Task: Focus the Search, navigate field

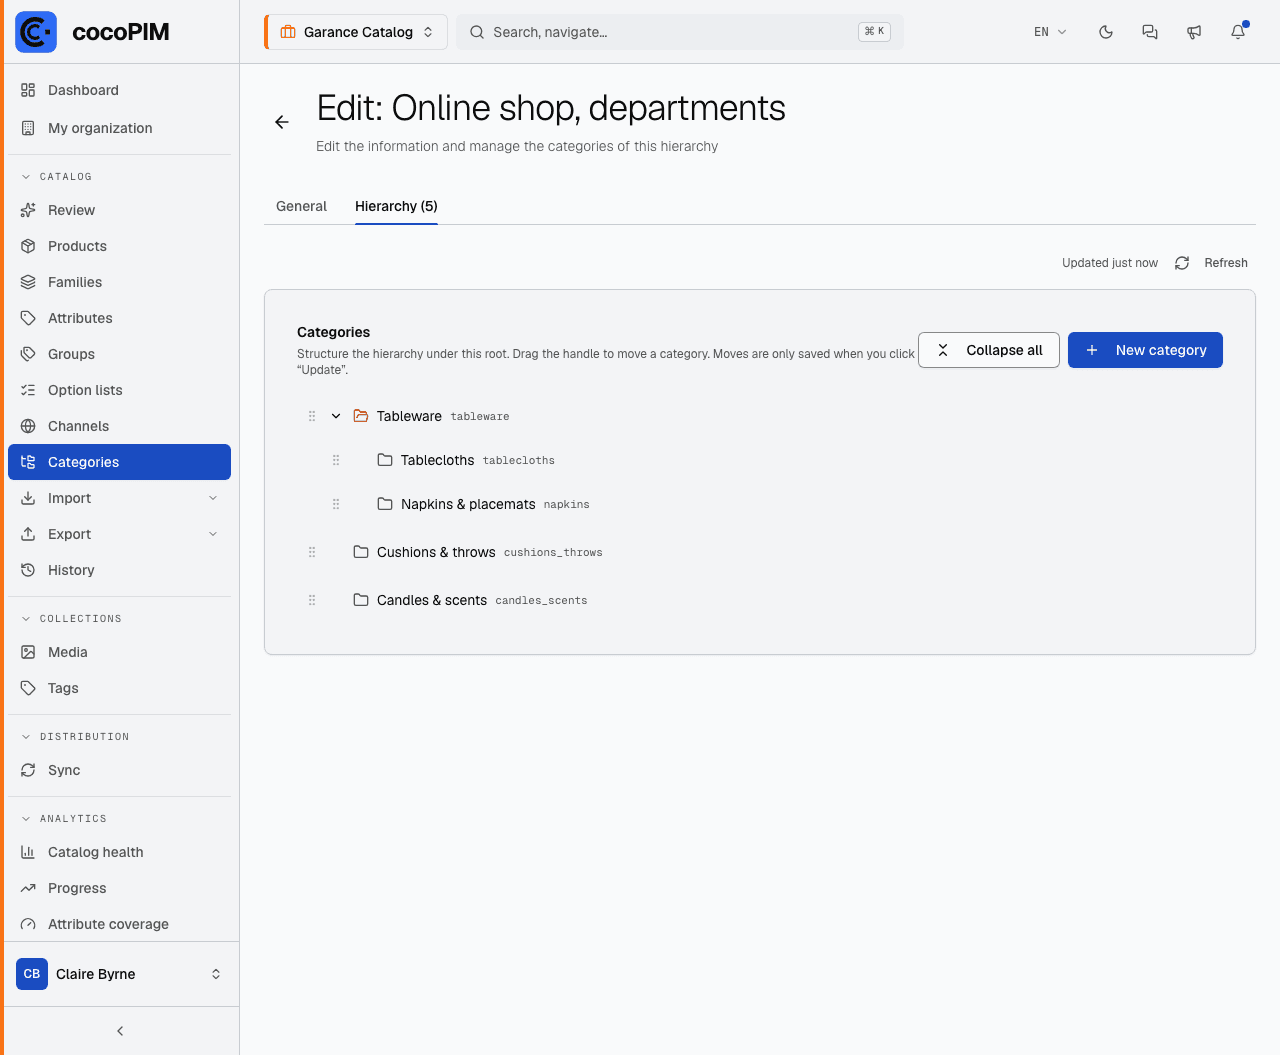Action: [680, 32]
